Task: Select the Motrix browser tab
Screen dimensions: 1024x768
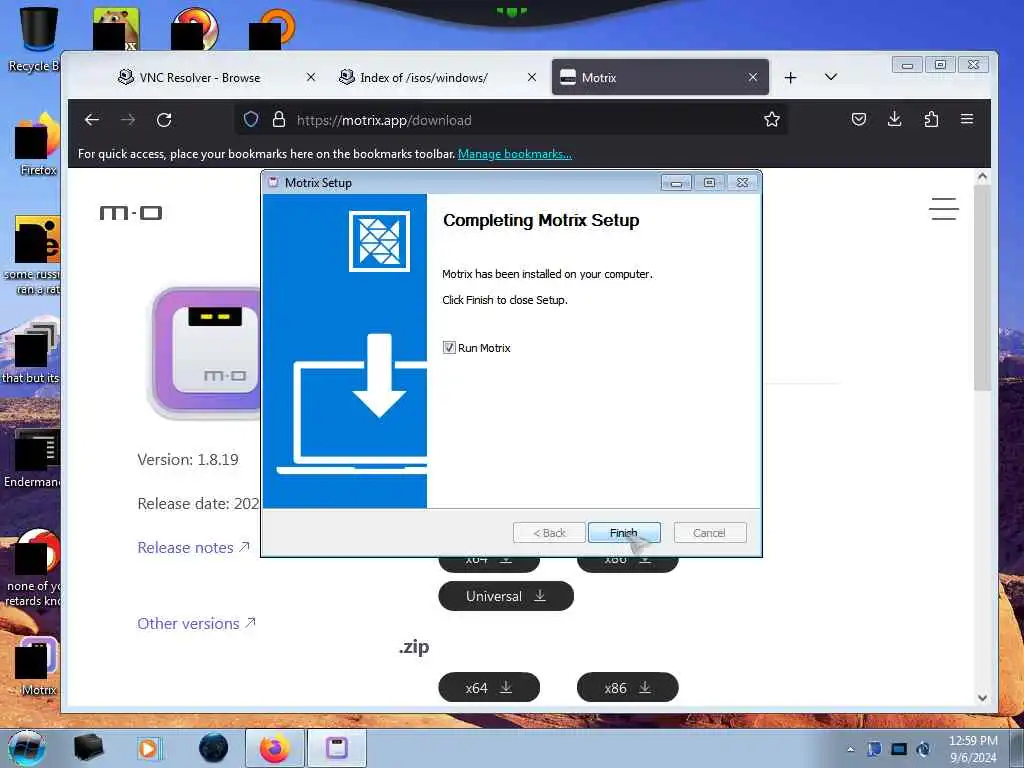Action: point(660,77)
